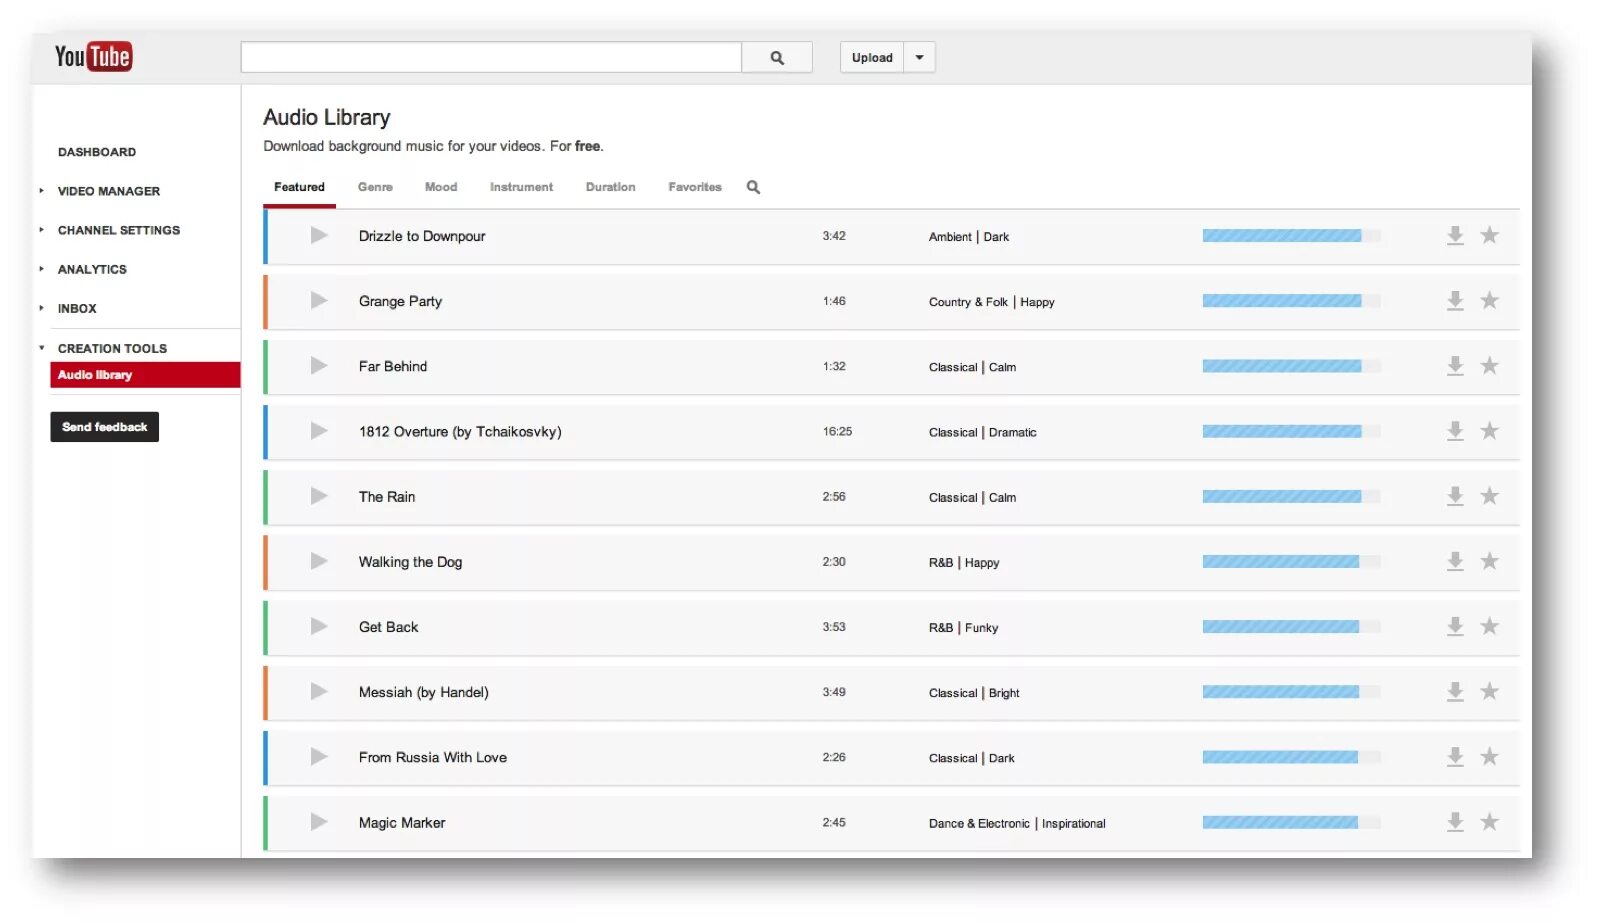Download Drizzle to Downpour

coord(1455,236)
